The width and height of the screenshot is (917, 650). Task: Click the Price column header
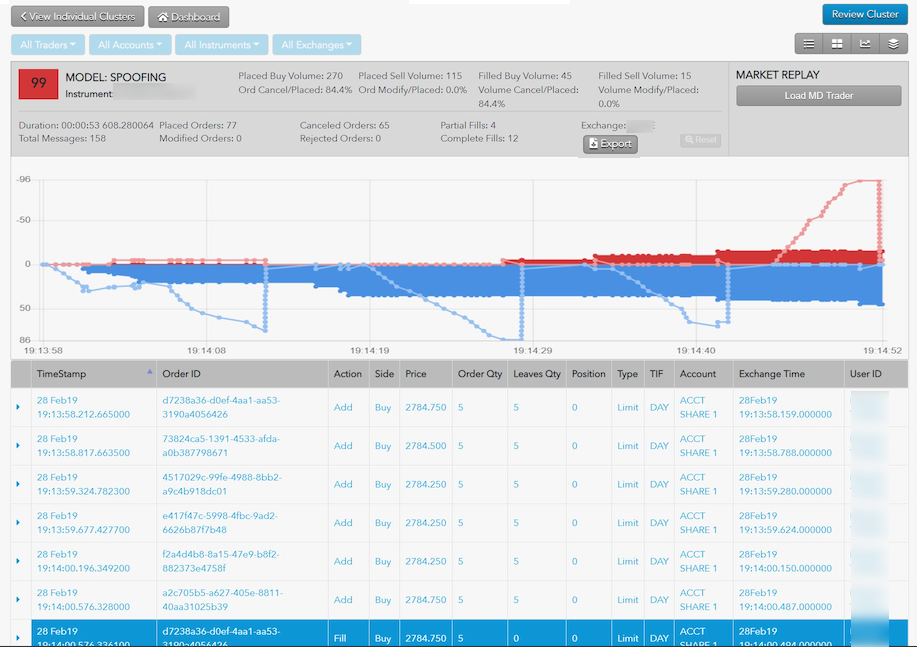(x=416, y=374)
